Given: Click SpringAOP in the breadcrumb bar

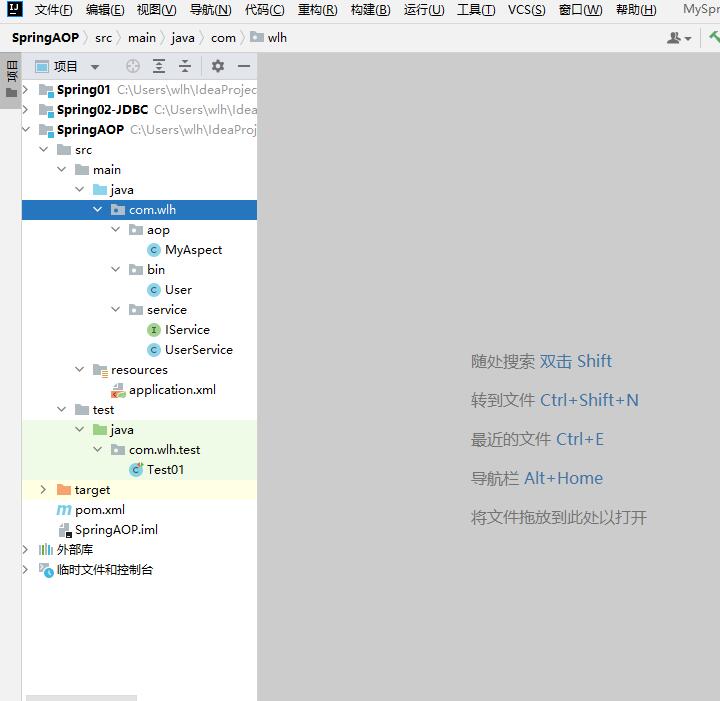Looking at the screenshot, I should pos(45,38).
